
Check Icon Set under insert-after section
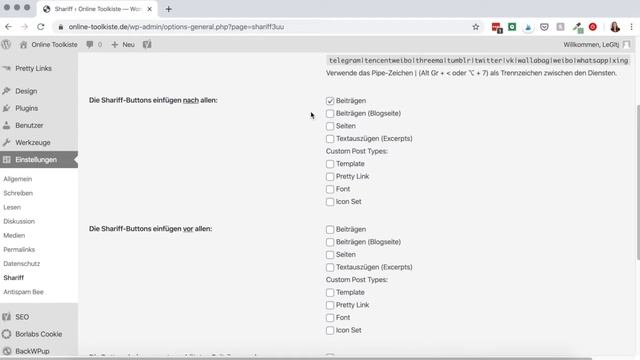pos(330,202)
